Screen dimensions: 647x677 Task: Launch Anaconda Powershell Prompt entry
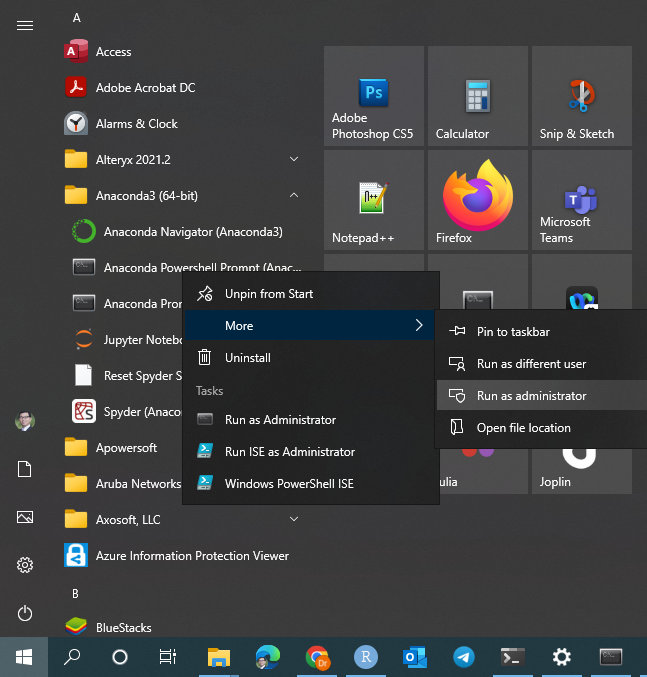[x=181, y=264]
